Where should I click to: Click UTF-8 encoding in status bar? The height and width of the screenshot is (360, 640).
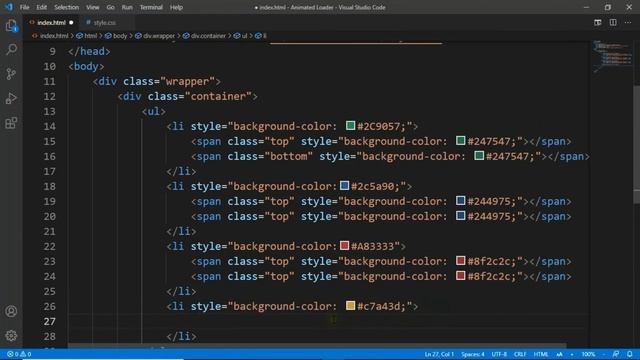(x=499, y=354)
